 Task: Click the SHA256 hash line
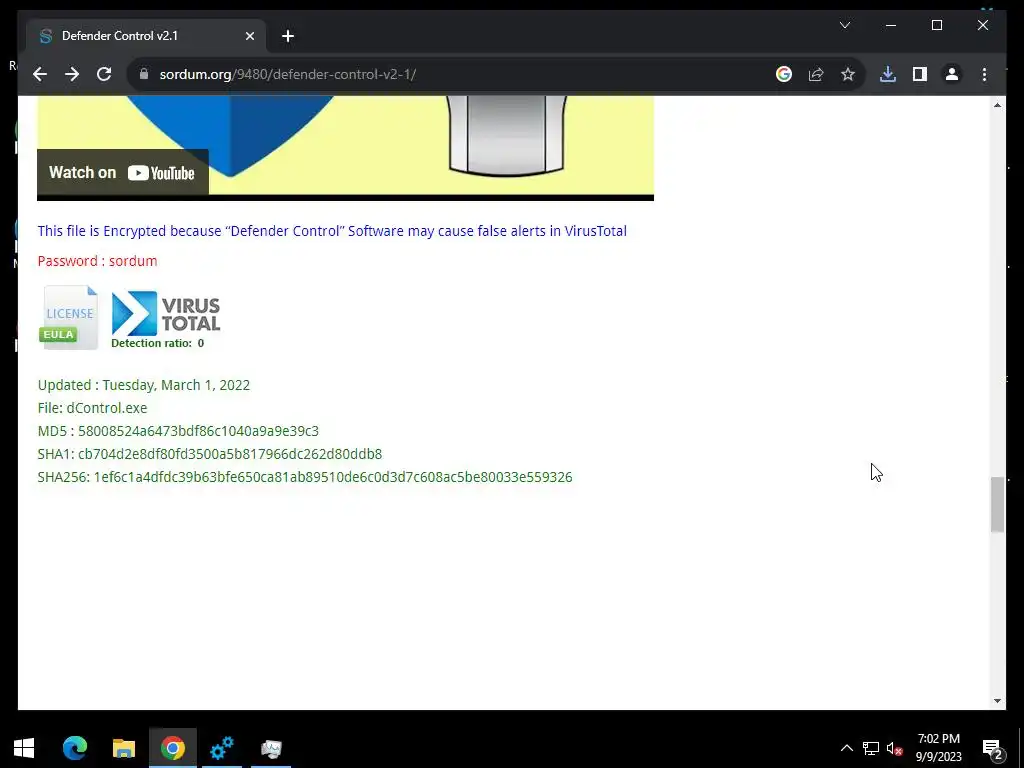[x=305, y=477]
